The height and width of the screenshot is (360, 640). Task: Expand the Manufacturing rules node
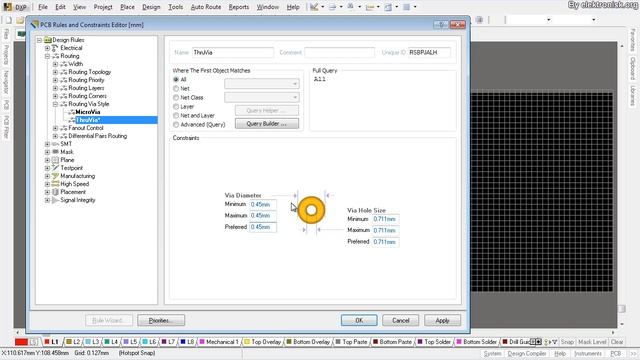pyautogui.click(x=47, y=176)
